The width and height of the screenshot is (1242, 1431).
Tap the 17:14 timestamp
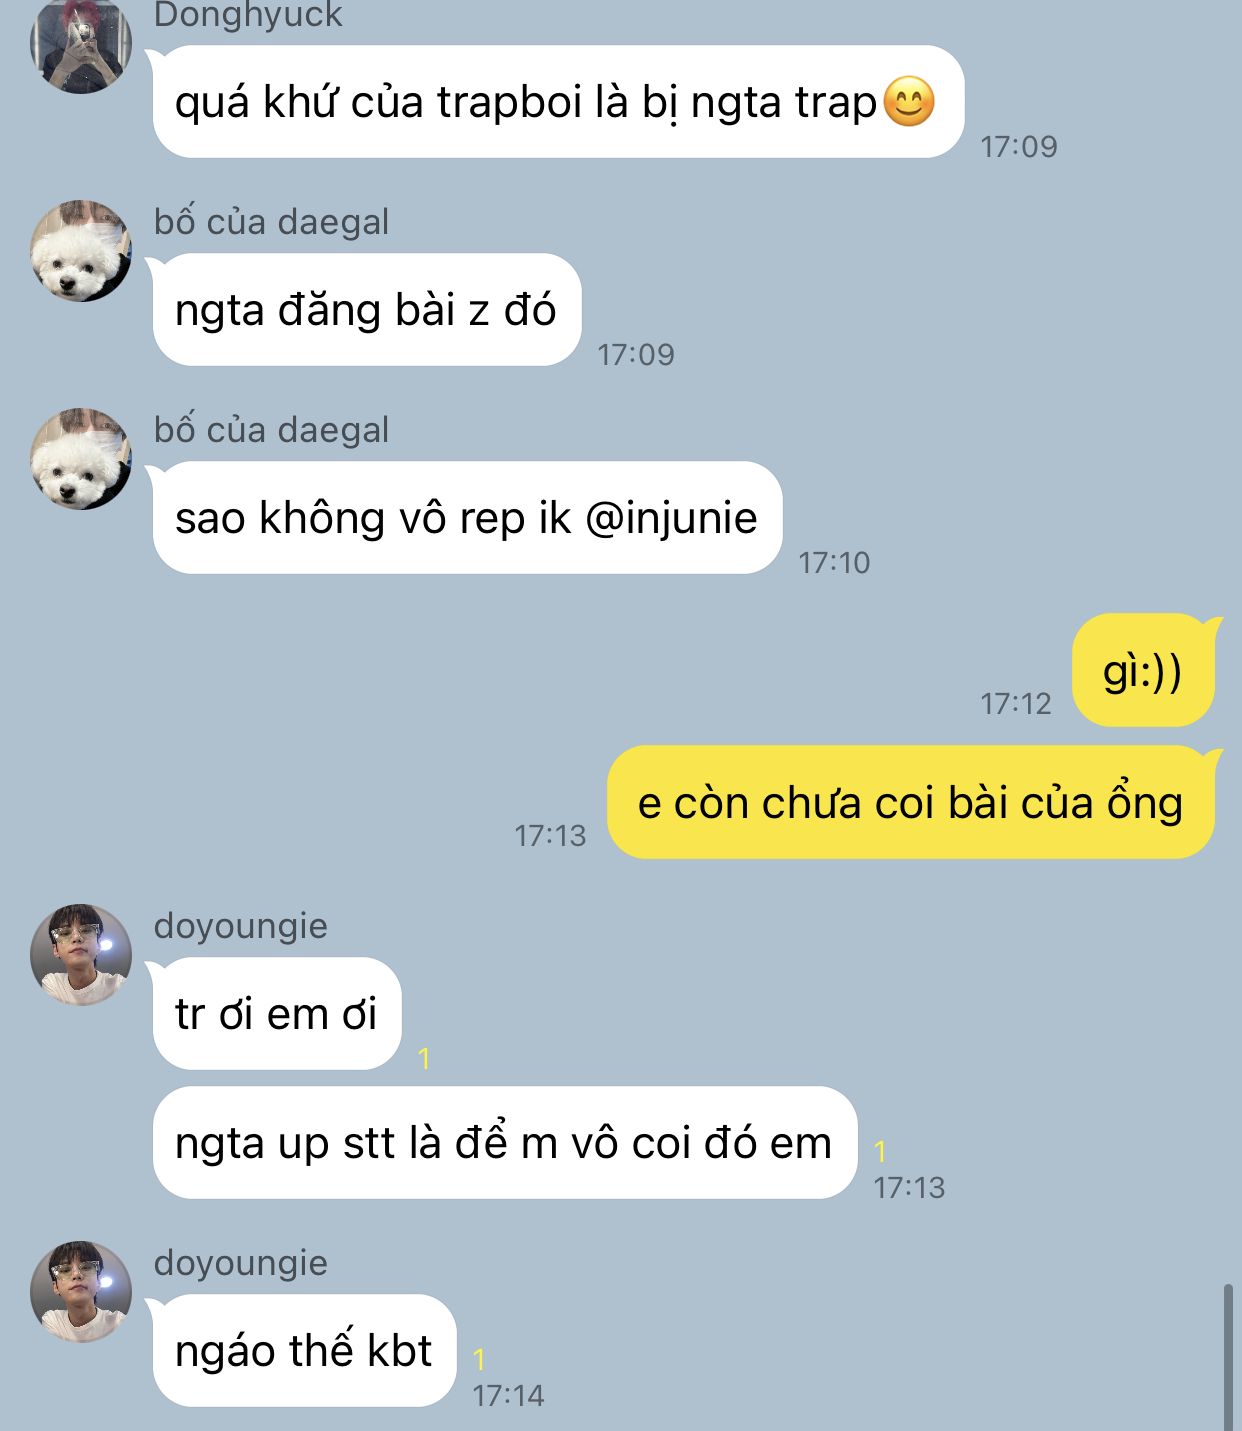[508, 1395]
